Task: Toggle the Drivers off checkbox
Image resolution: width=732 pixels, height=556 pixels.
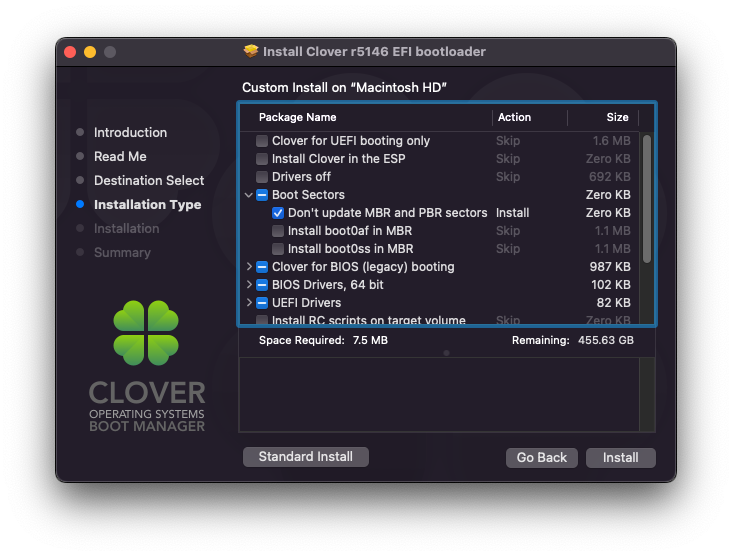Action: point(262,177)
